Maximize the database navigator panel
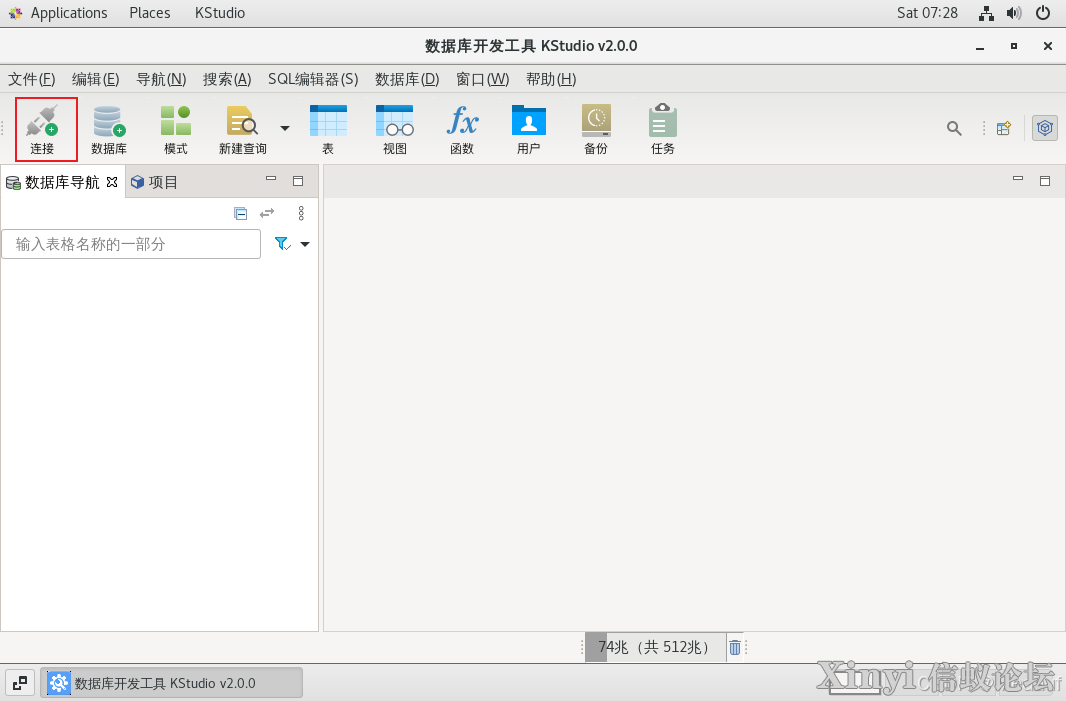1066x701 pixels. click(x=298, y=181)
